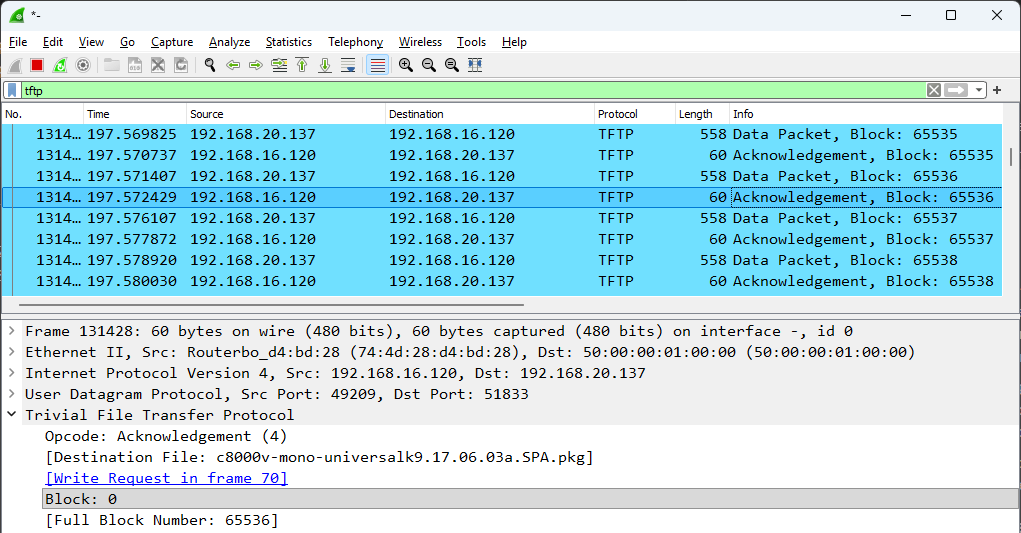Toggle packet colorization rules button
This screenshot has width=1021, height=533.
click(378, 65)
